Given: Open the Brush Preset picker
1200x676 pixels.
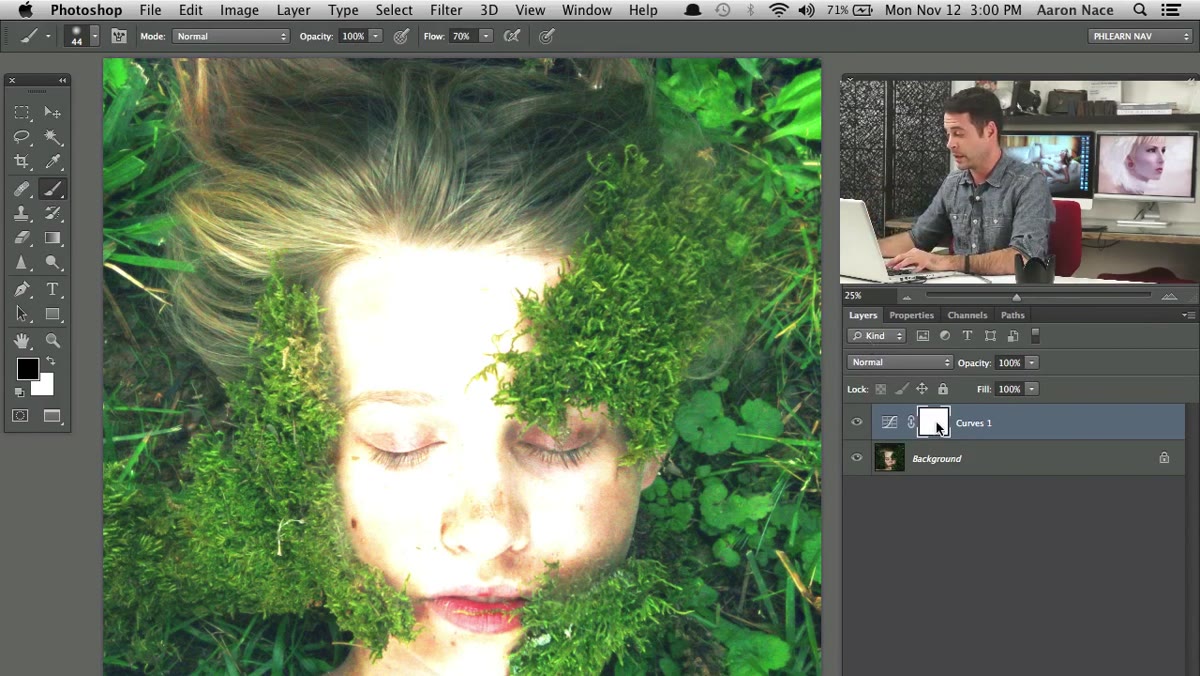Looking at the screenshot, I should click(x=83, y=36).
